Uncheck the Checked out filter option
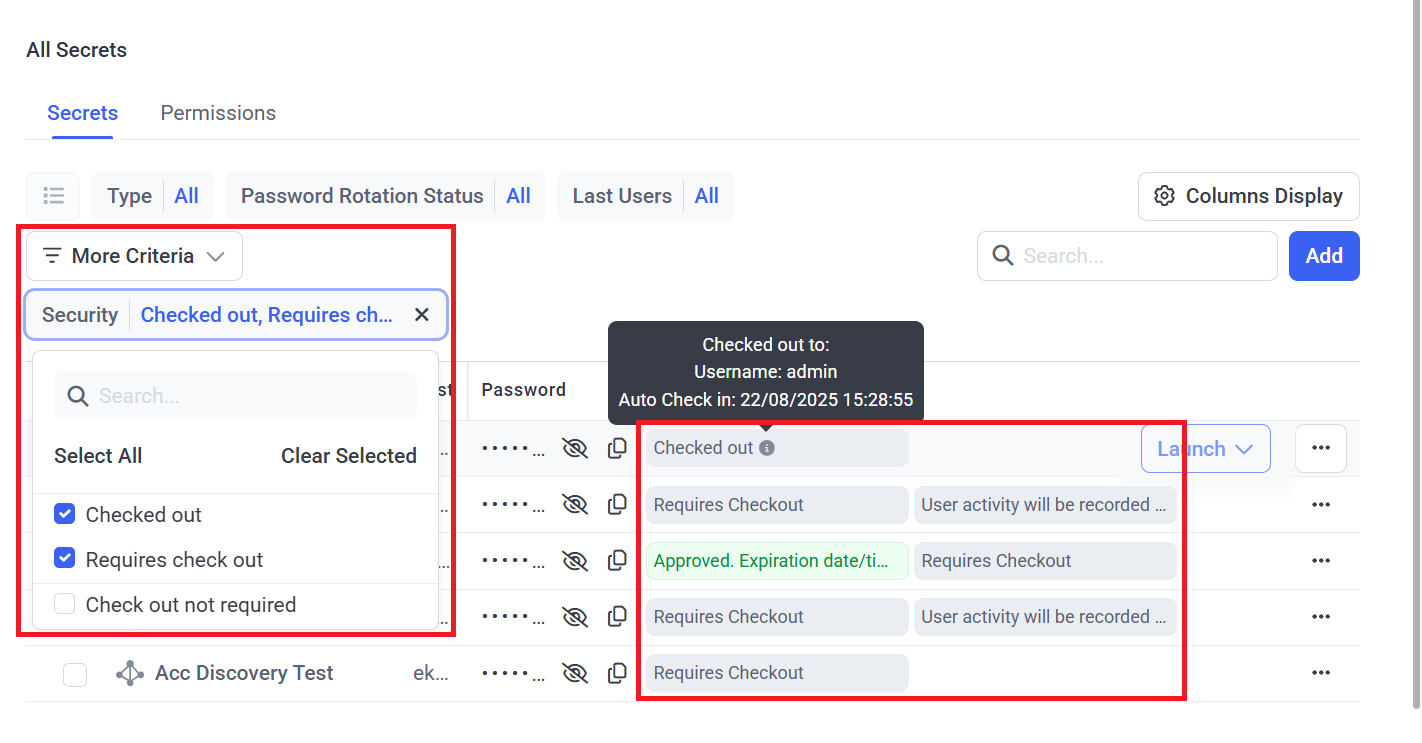Image resolution: width=1422 pixels, height=743 pixels. 65,515
